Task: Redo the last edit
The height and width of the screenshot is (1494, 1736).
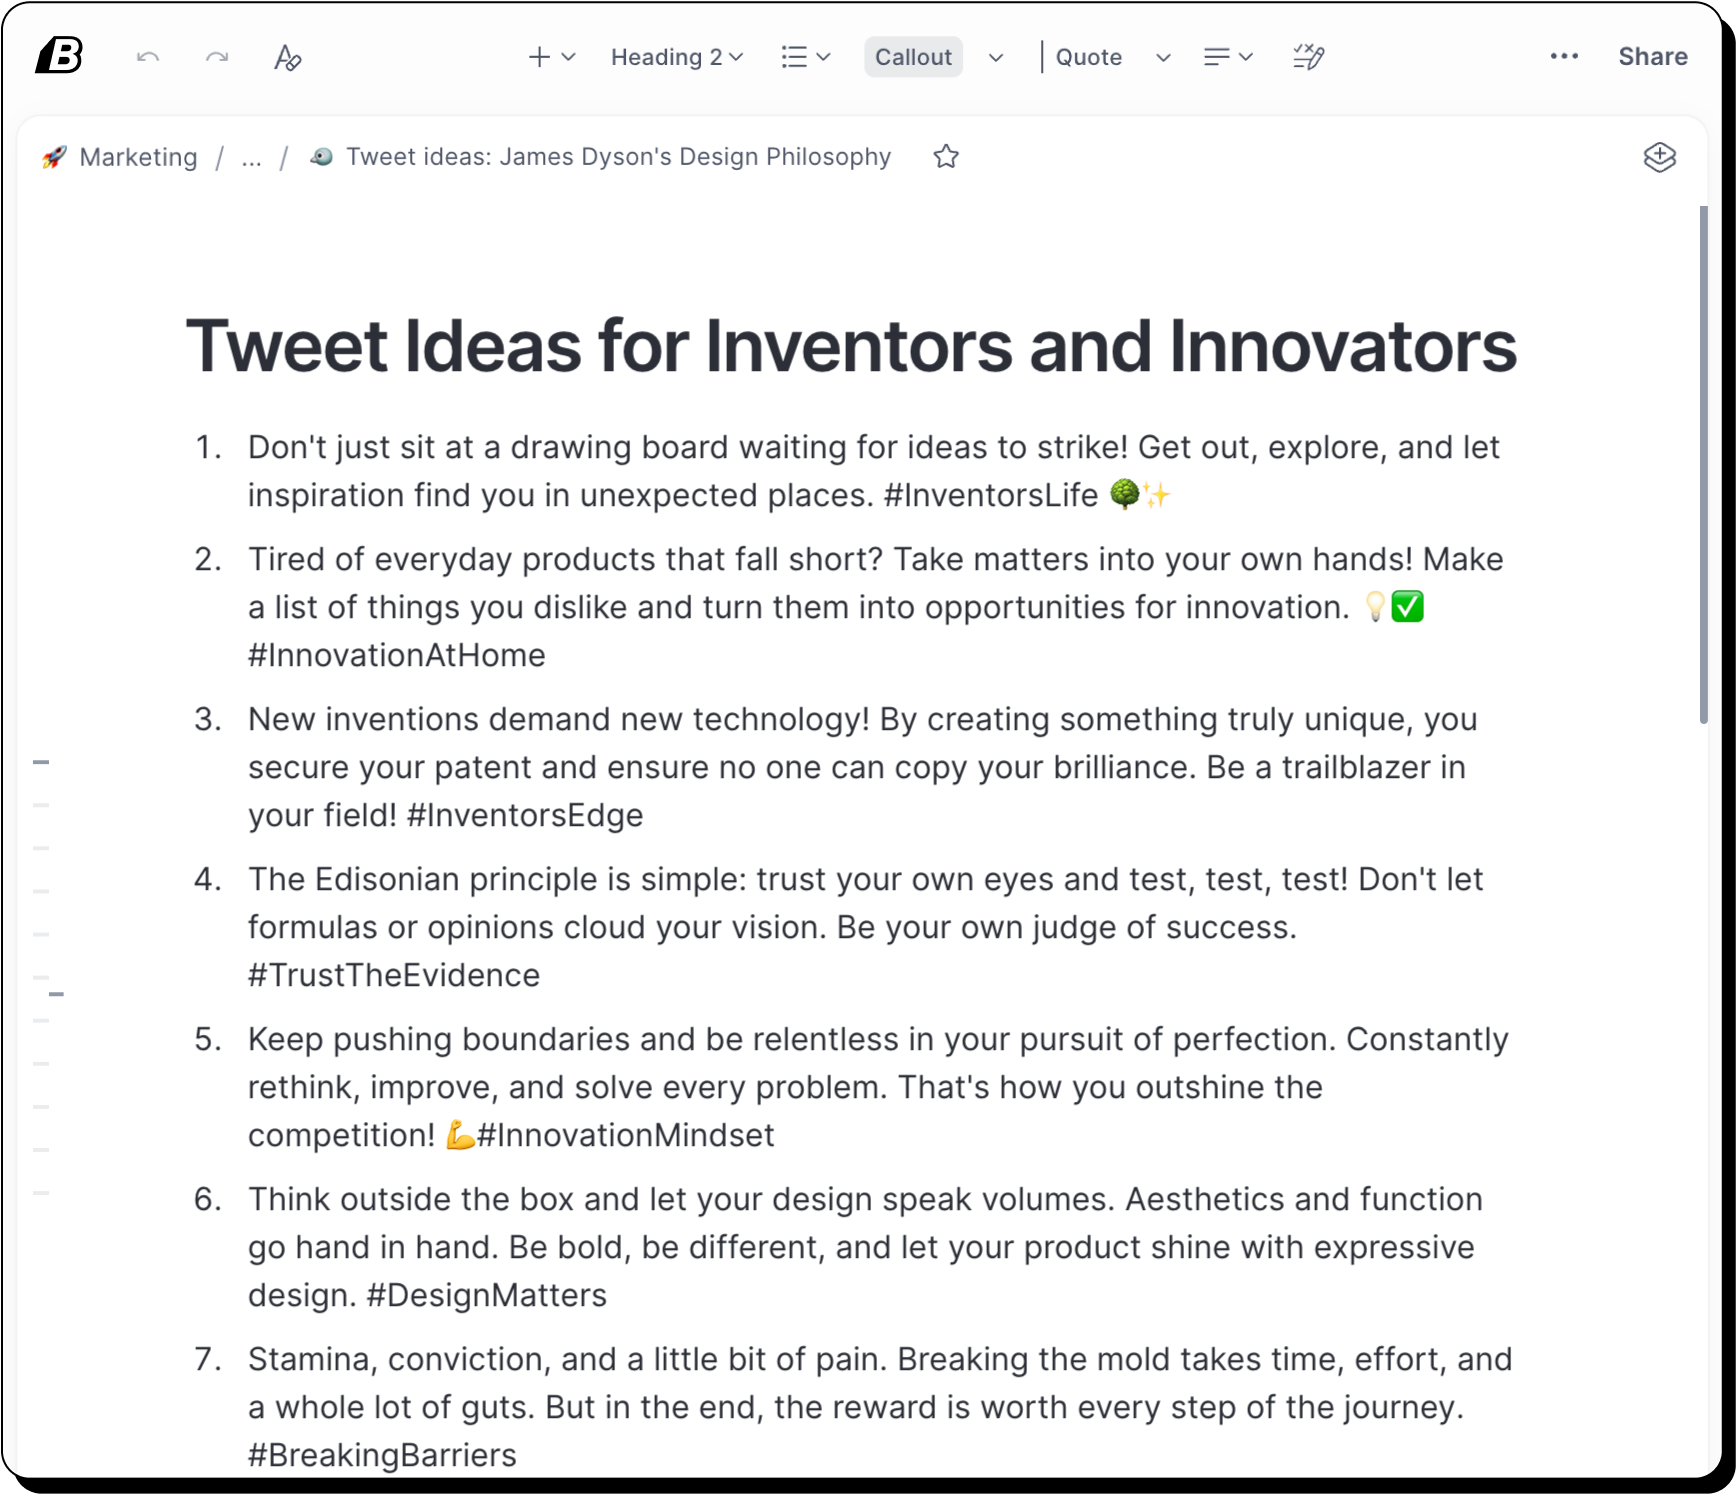Action: point(215,57)
